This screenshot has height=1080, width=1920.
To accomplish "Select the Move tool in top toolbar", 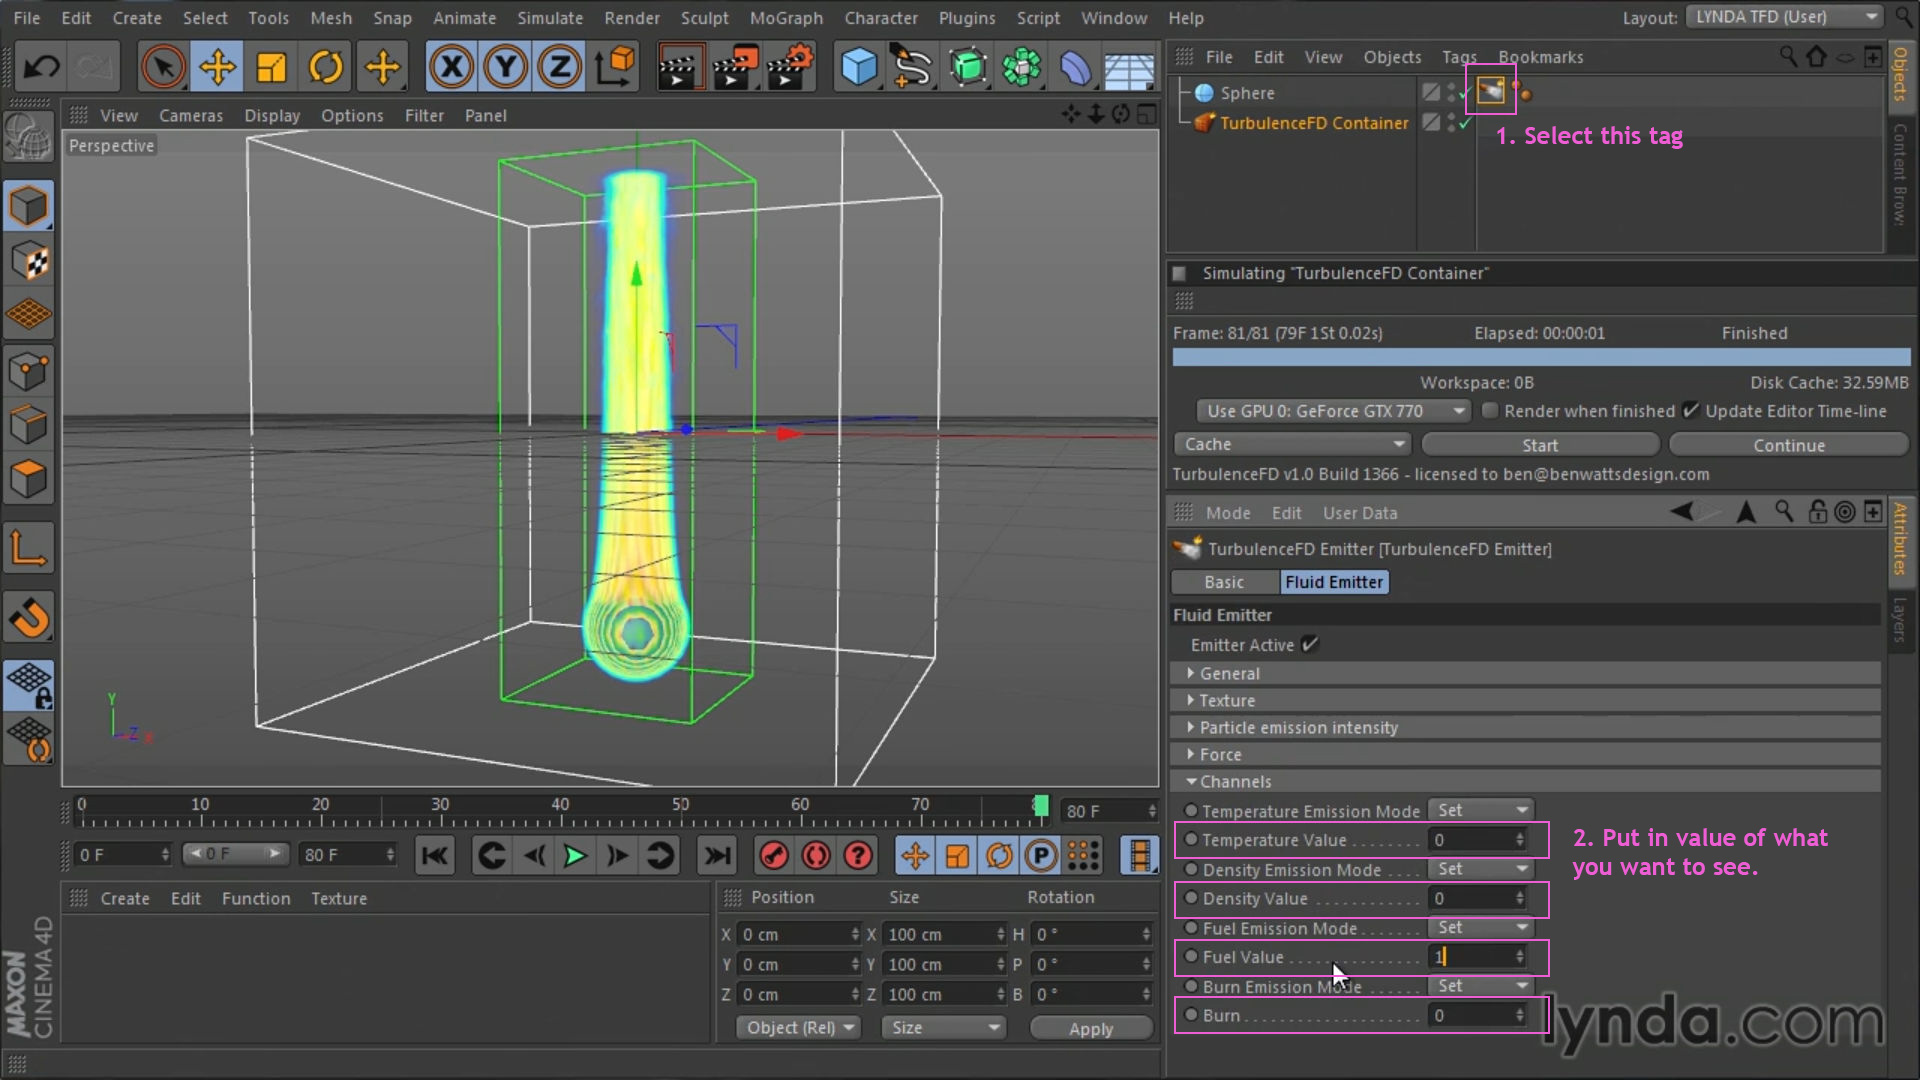I will click(217, 67).
